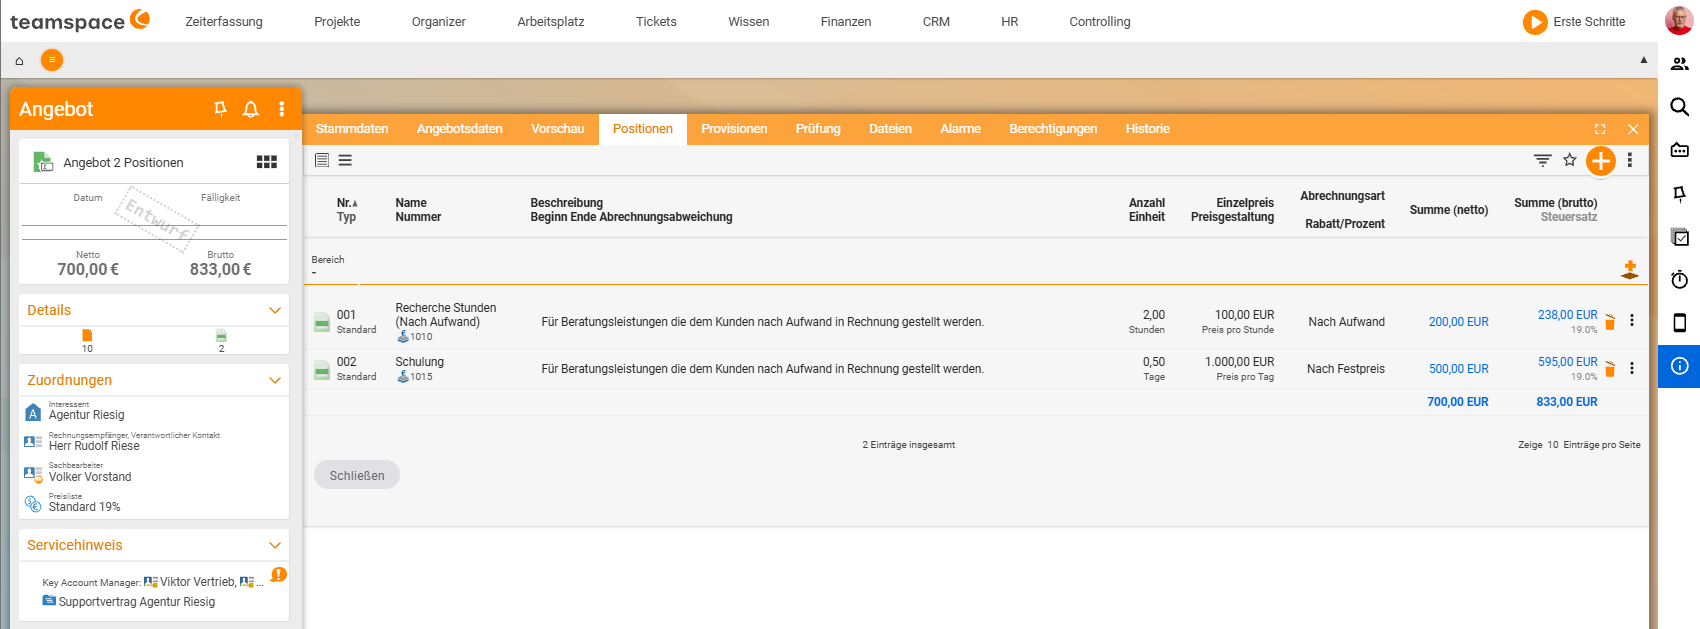The width and height of the screenshot is (1700, 629).
Task: Close panel with X icon
Action: coord(1633,129)
